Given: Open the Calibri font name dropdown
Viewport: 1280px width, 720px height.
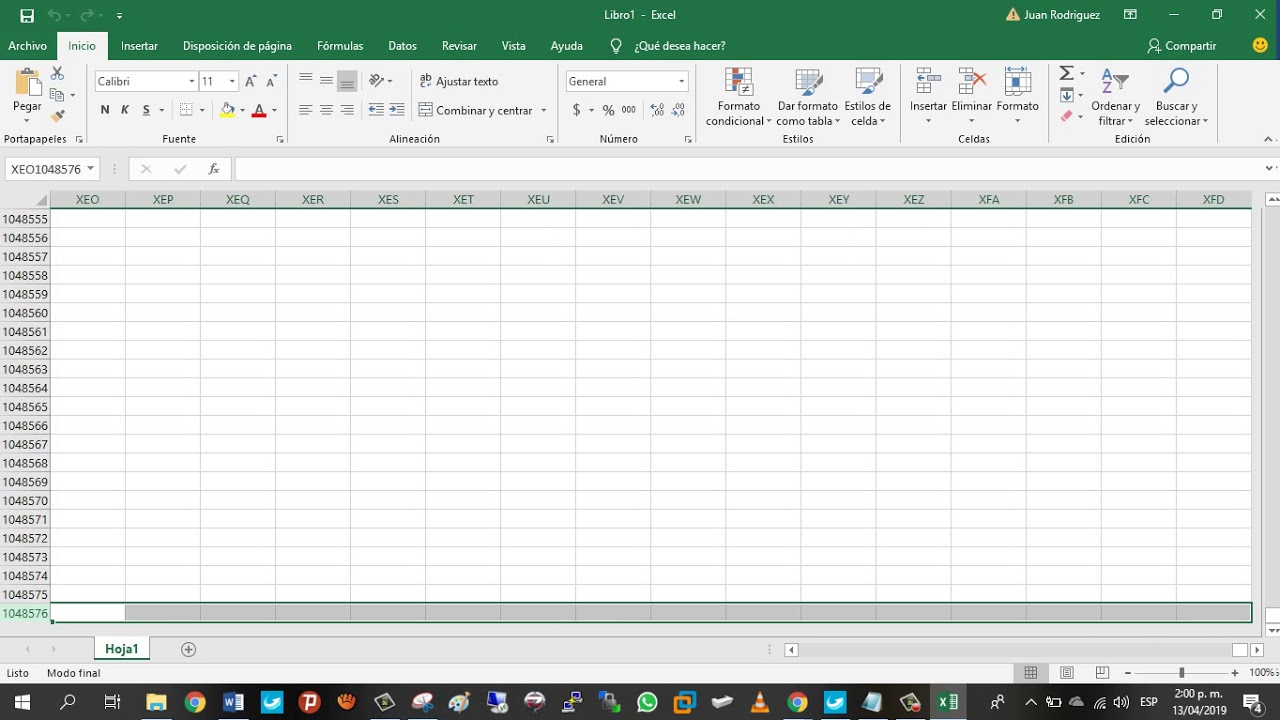Looking at the screenshot, I should (191, 81).
